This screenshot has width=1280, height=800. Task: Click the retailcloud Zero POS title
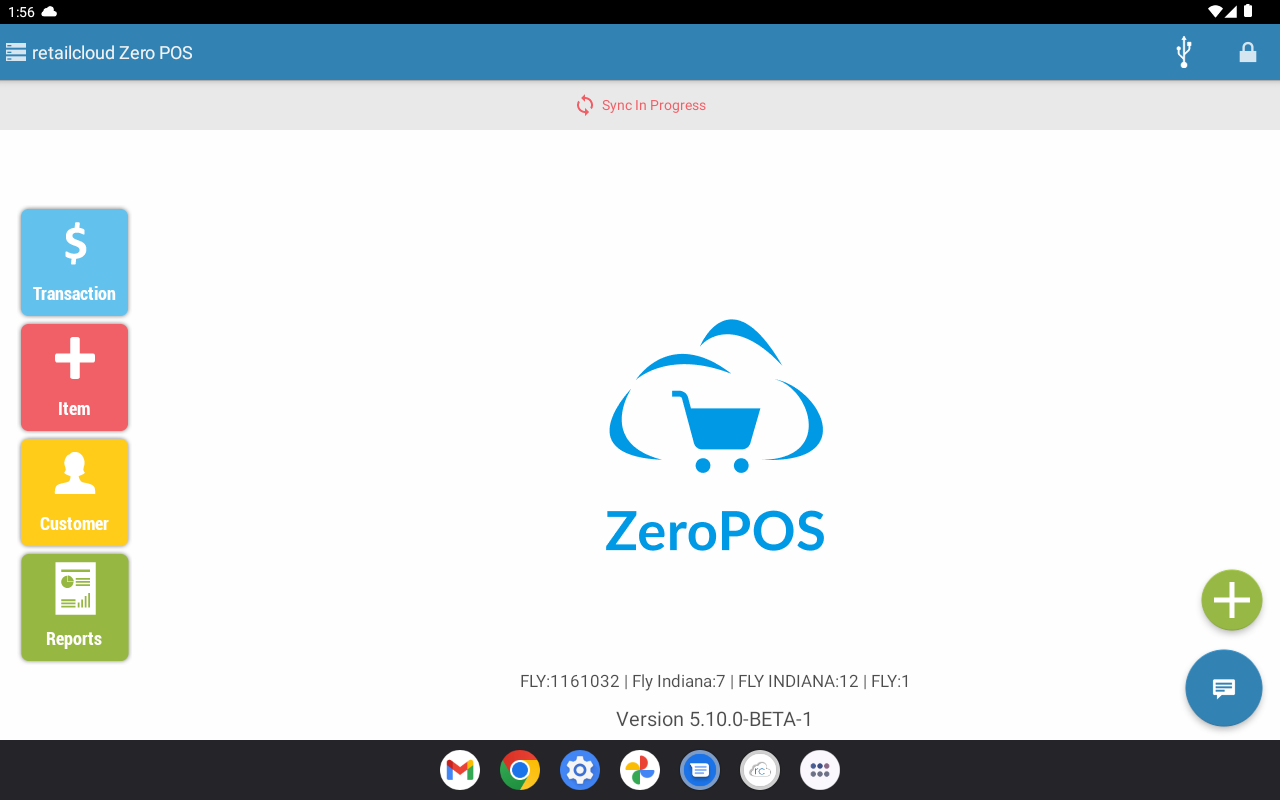click(x=112, y=53)
